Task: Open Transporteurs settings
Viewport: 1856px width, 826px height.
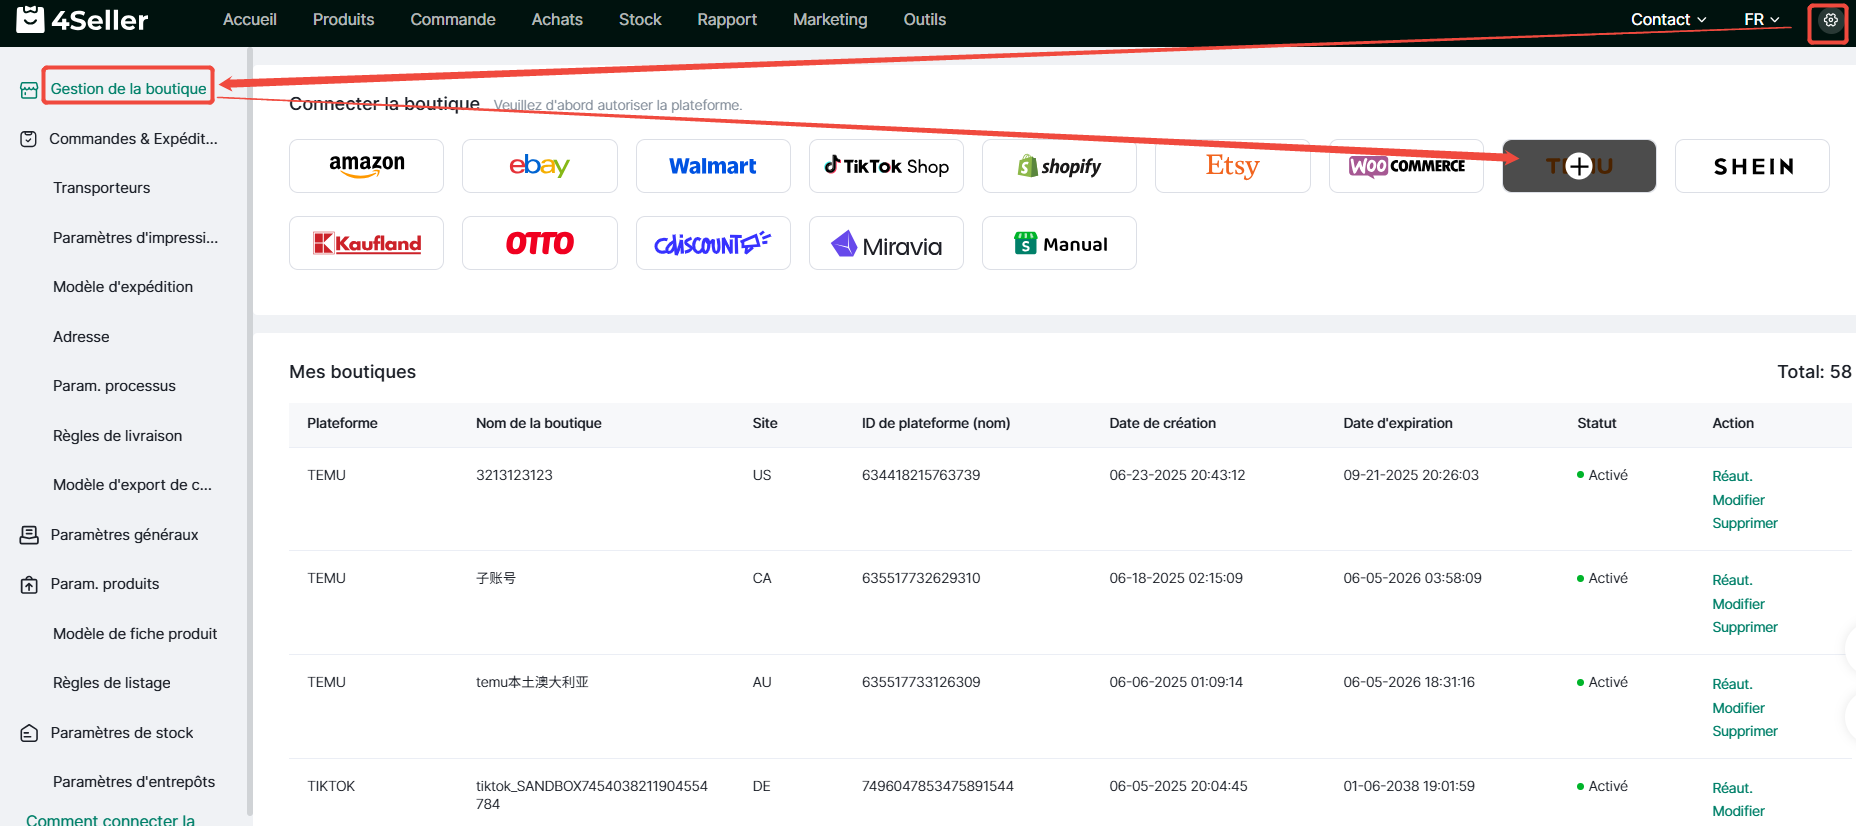Action: (x=101, y=188)
